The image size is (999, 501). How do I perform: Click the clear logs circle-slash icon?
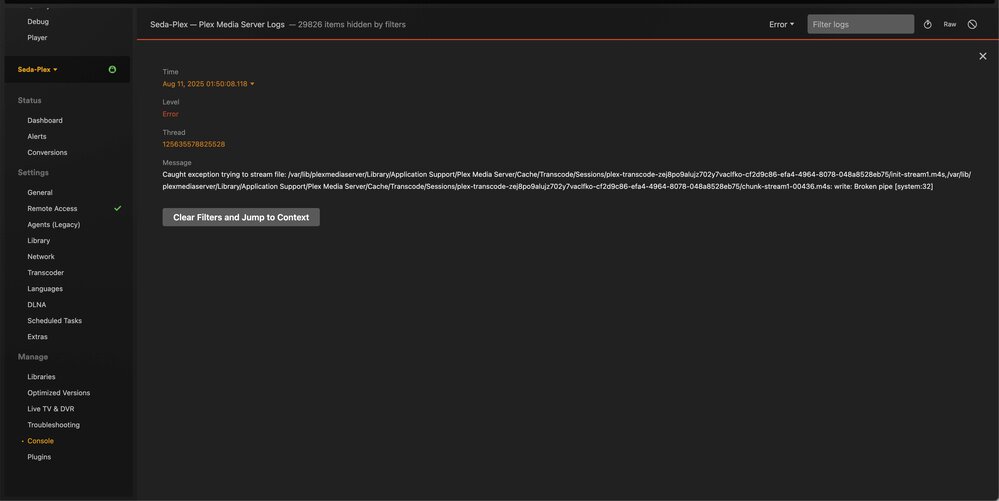coord(972,24)
